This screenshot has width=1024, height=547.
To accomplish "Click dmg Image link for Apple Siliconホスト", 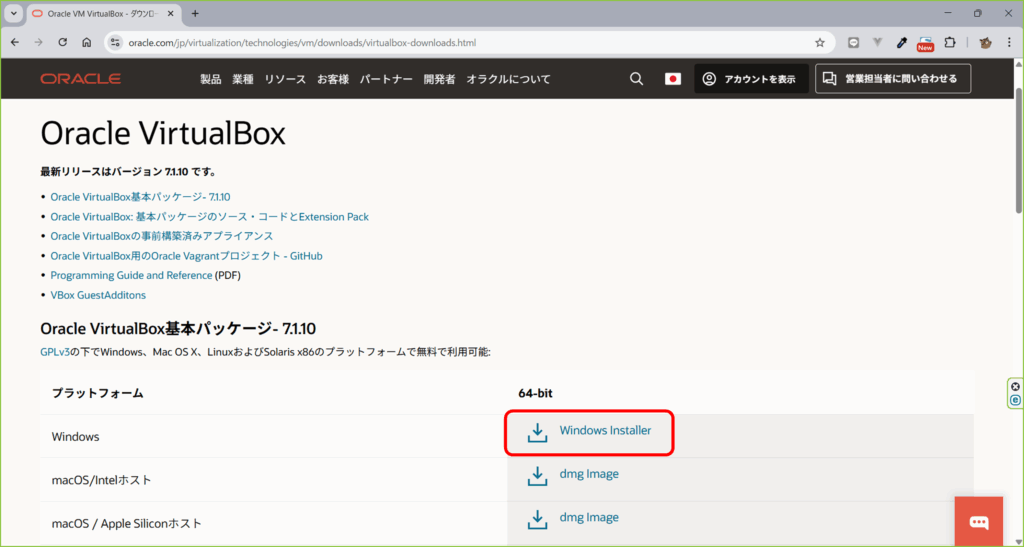I will coord(589,517).
